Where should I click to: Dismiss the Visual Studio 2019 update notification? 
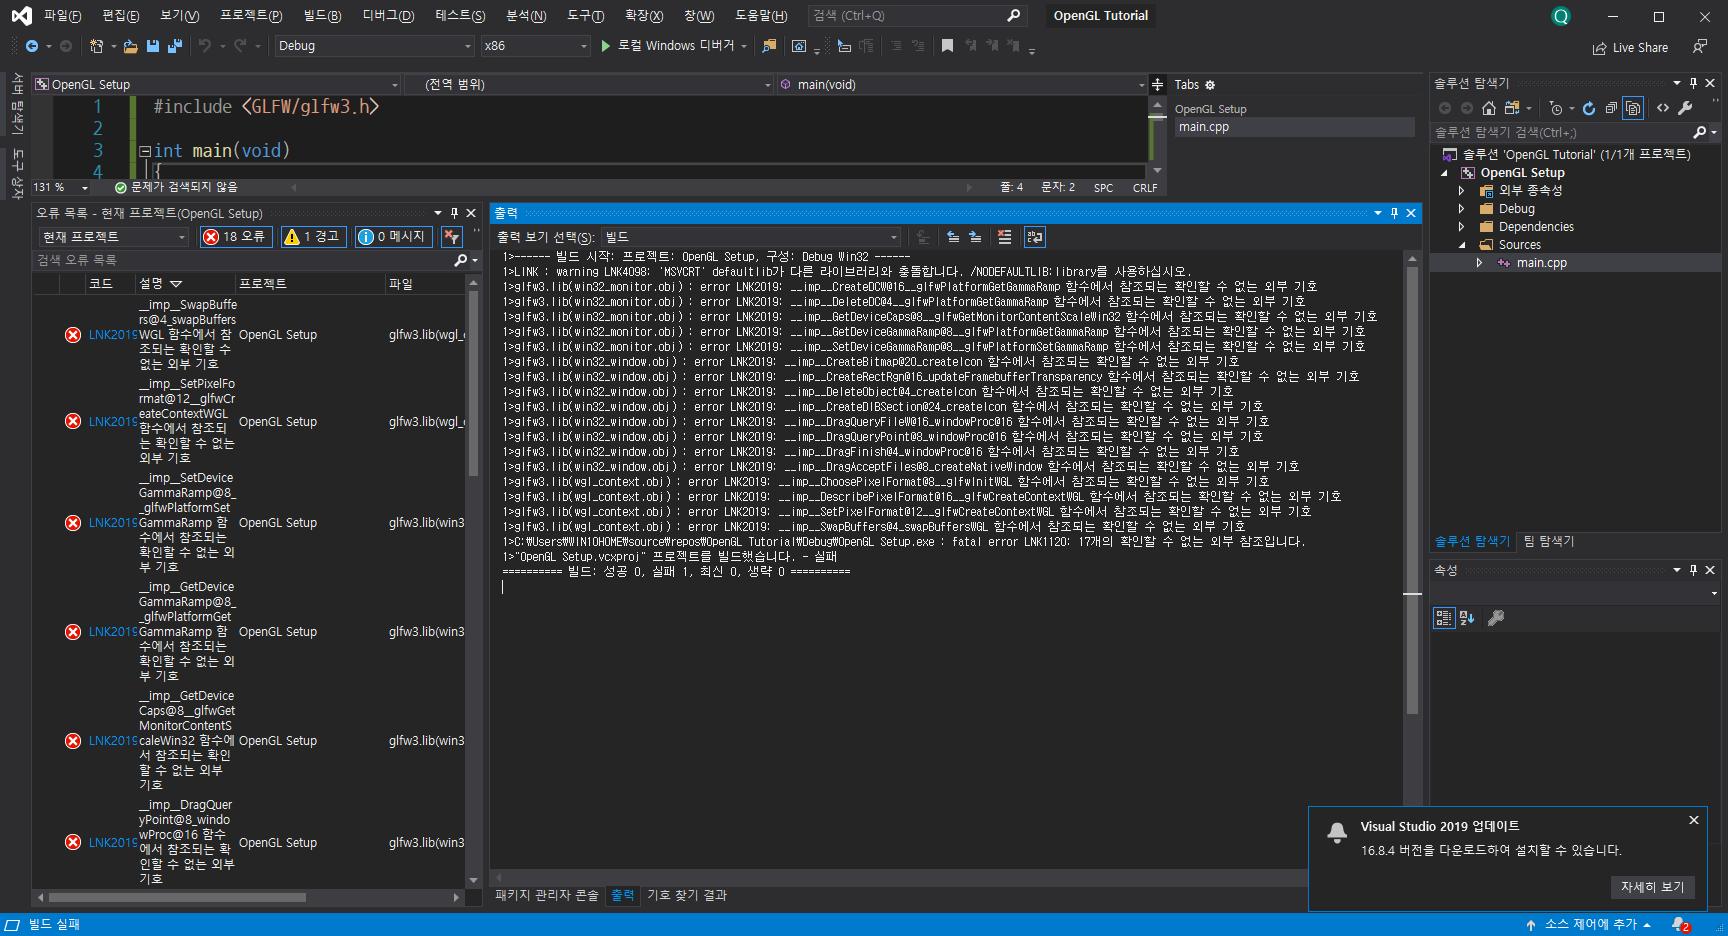(x=1694, y=820)
